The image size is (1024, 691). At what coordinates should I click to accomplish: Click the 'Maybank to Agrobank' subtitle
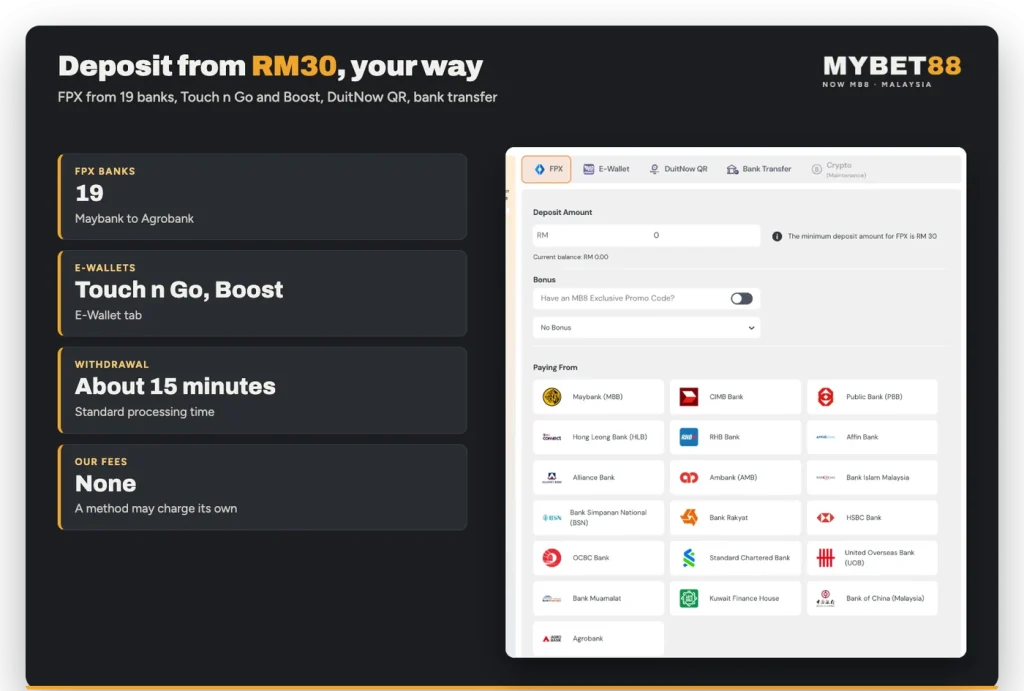click(134, 219)
